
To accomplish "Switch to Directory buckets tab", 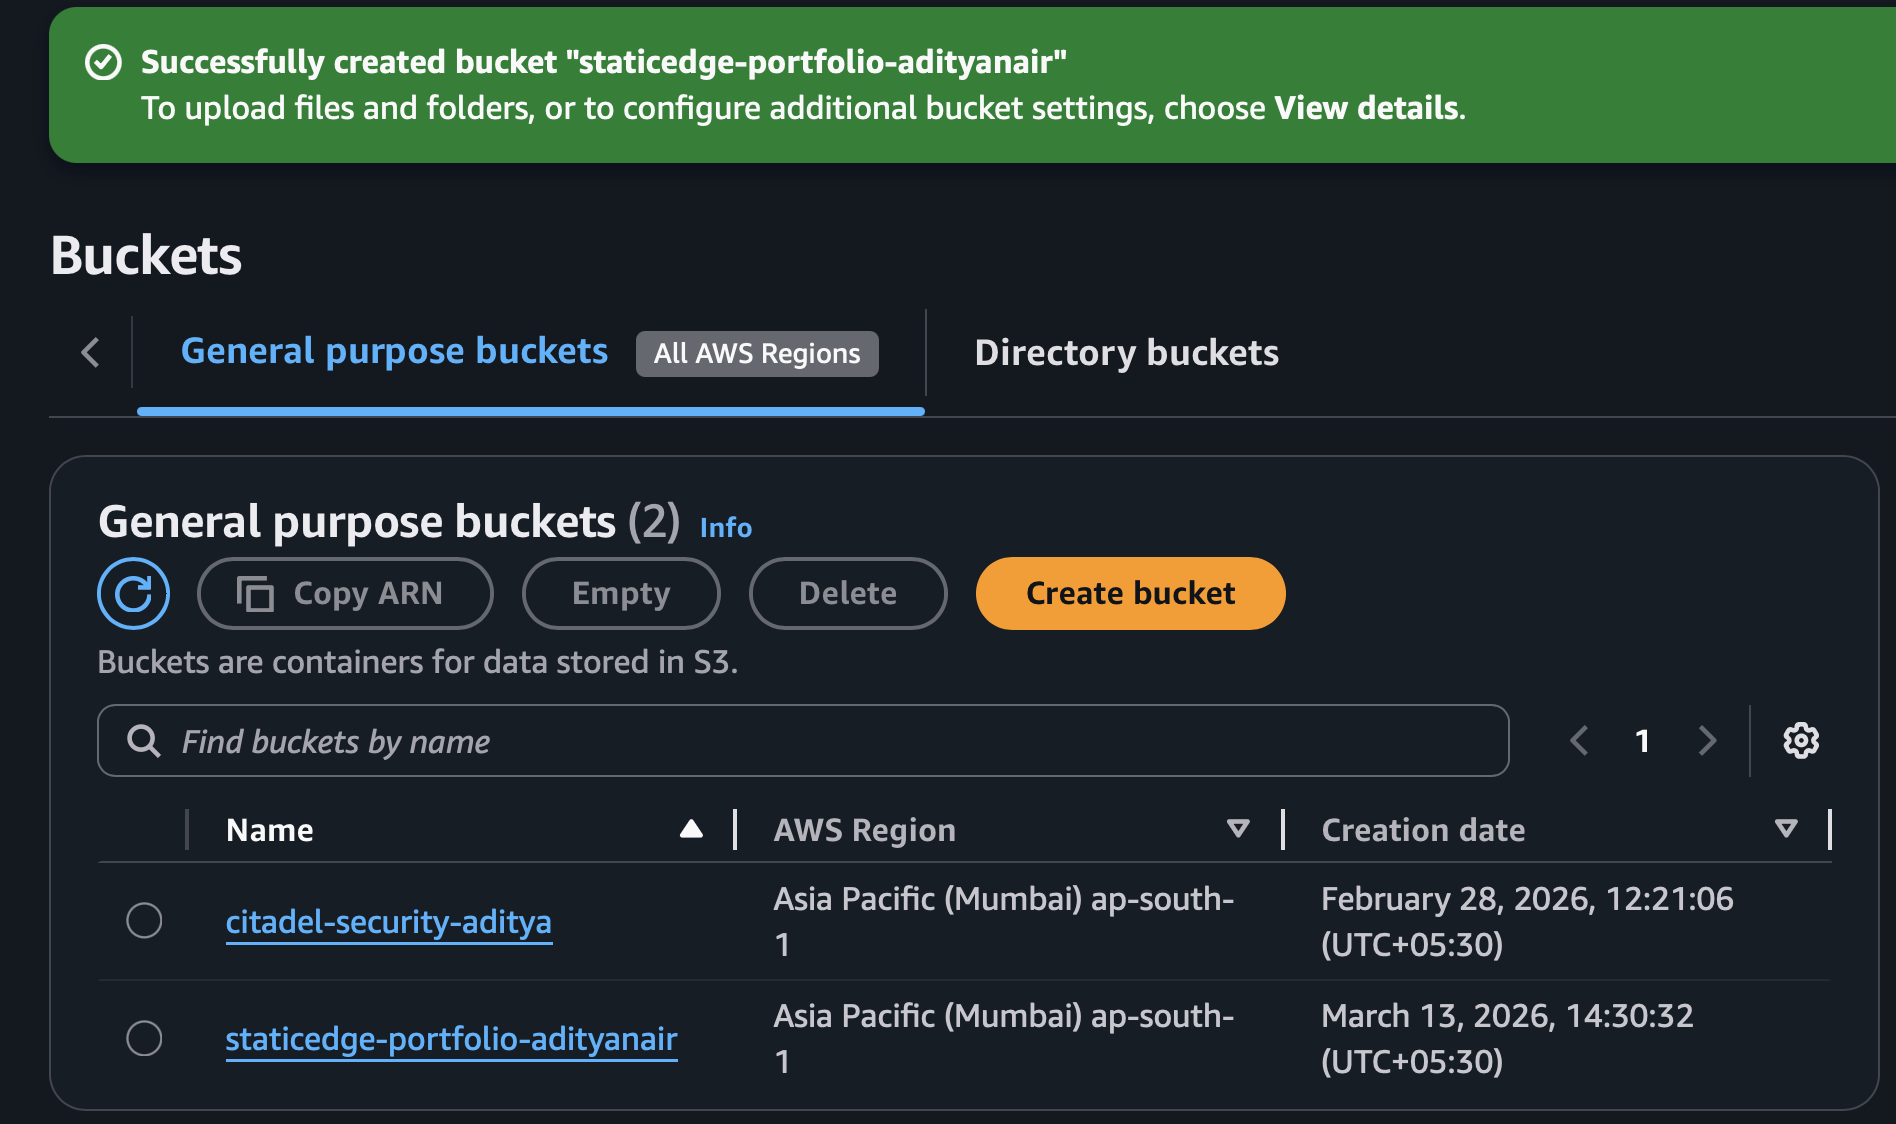I will [x=1126, y=353].
